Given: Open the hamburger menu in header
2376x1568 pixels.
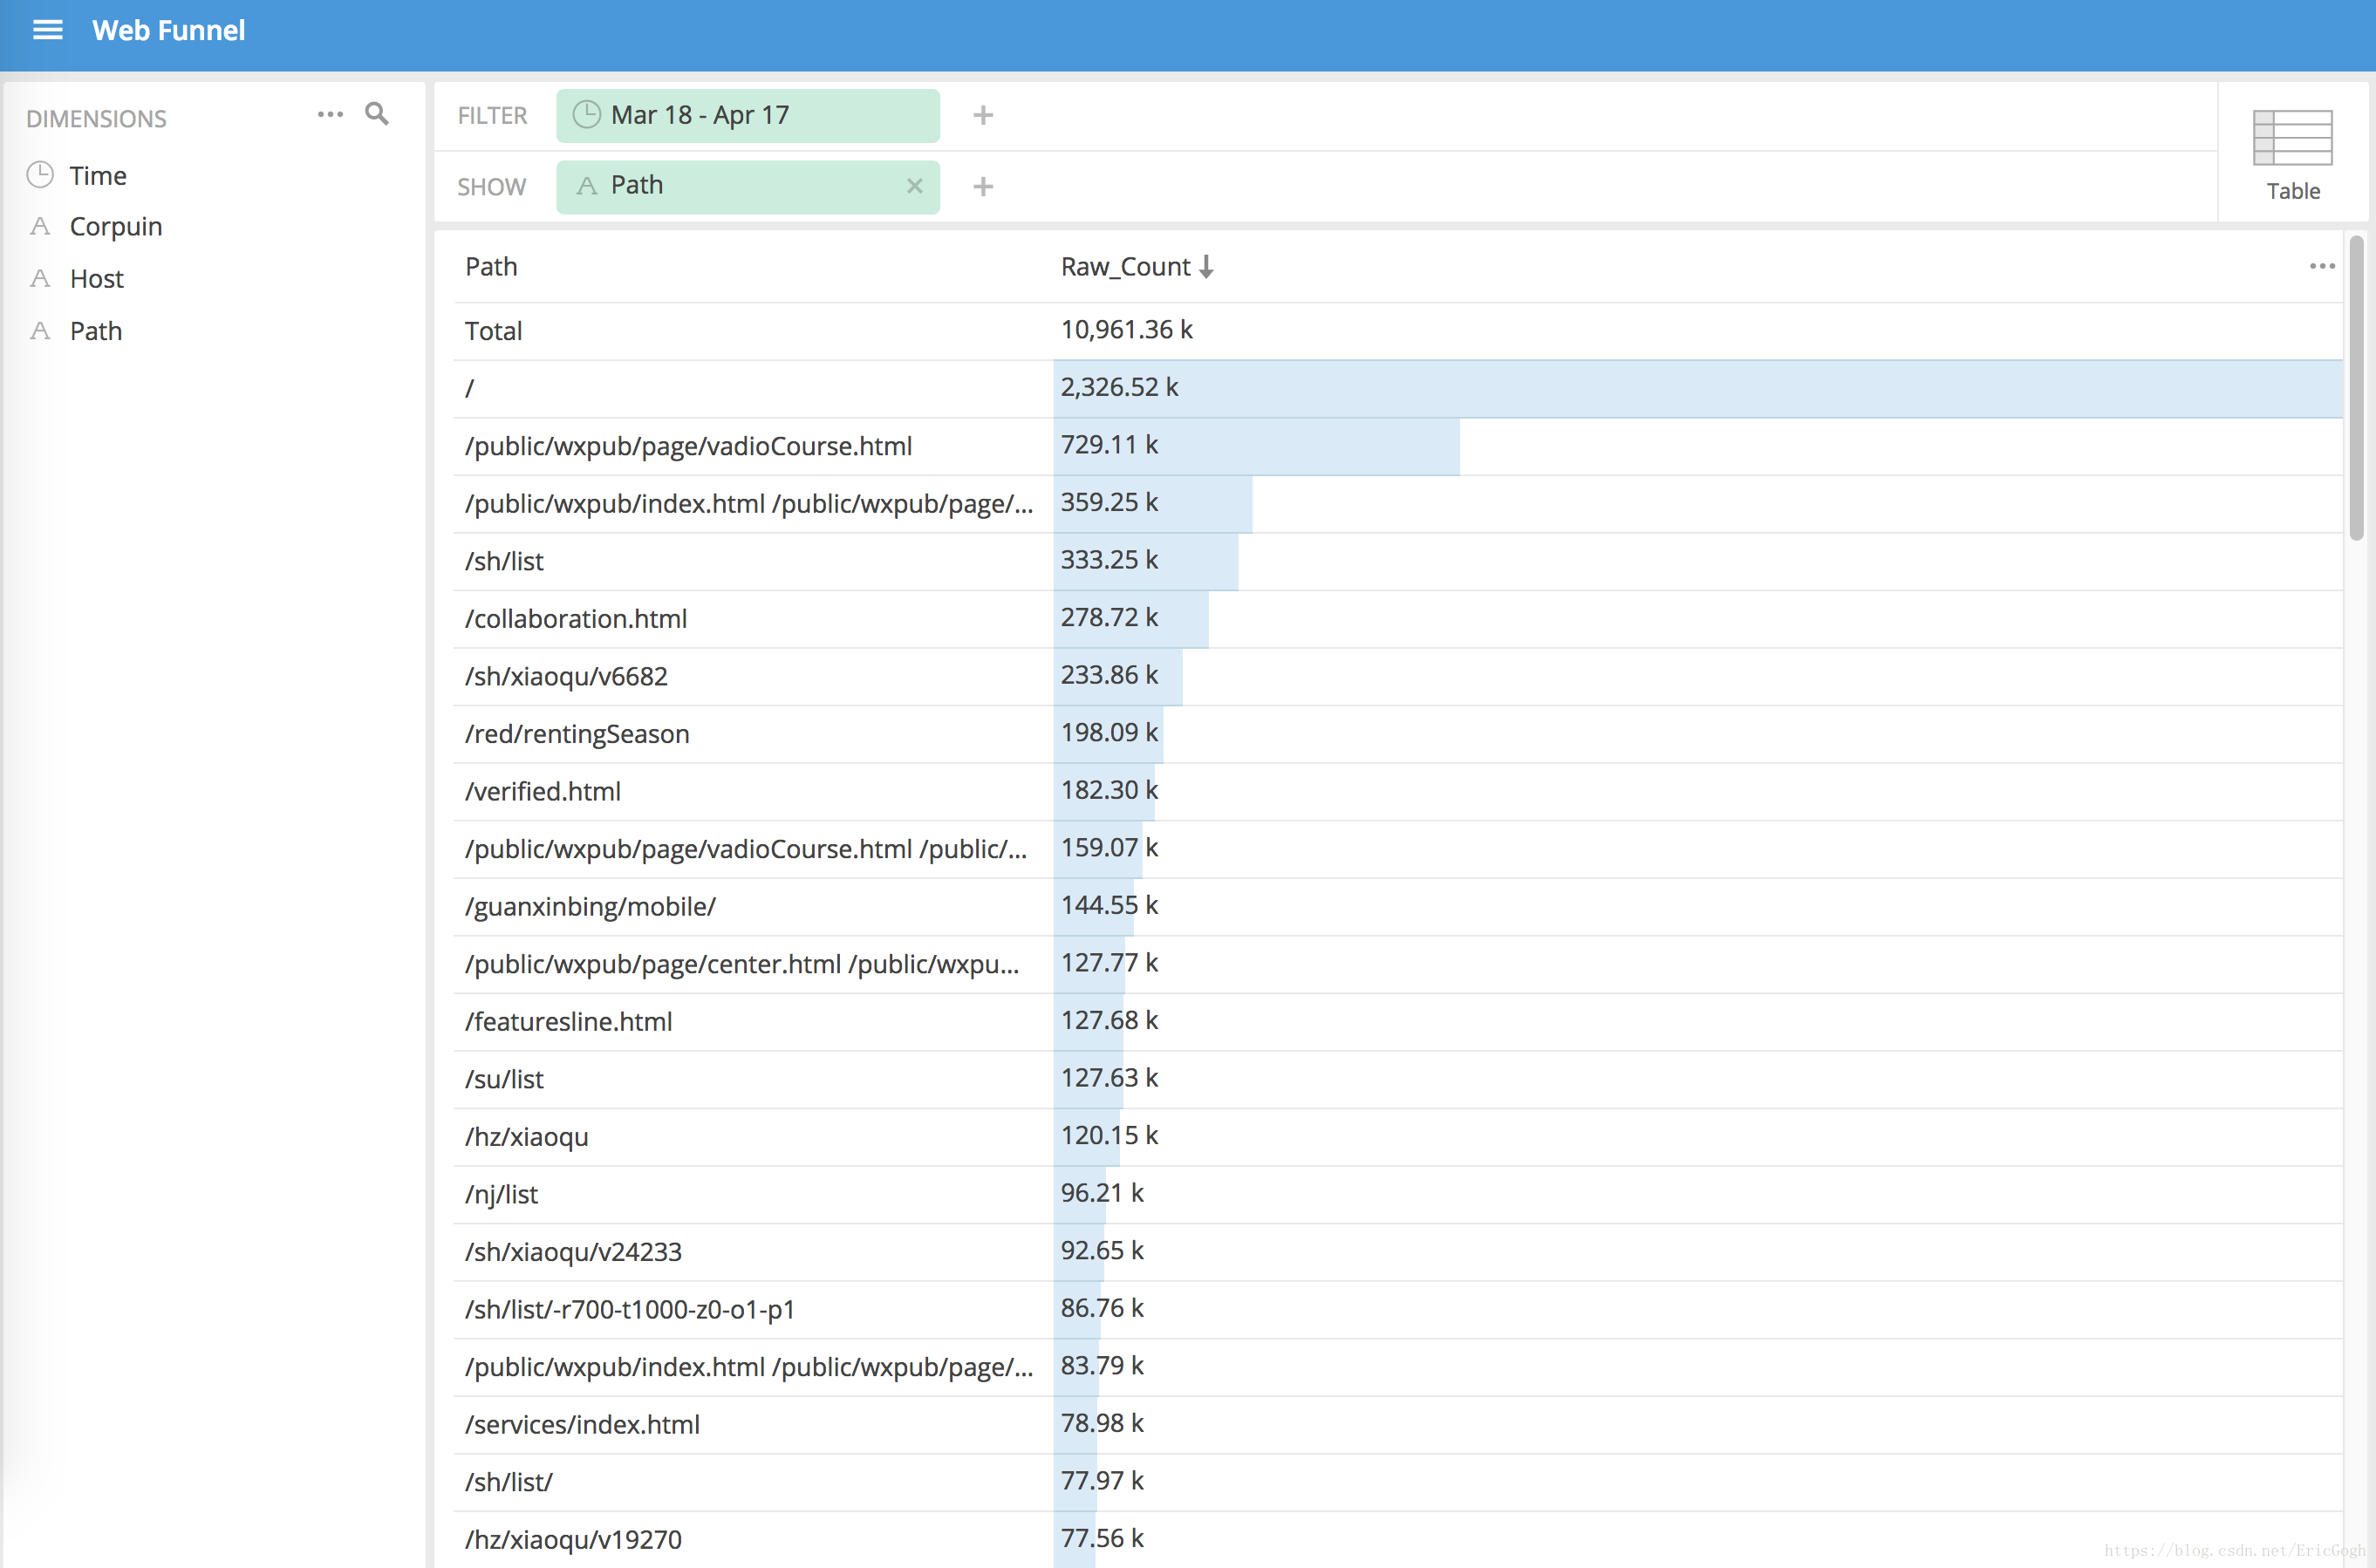Looking at the screenshot, I should pos(47,30).
